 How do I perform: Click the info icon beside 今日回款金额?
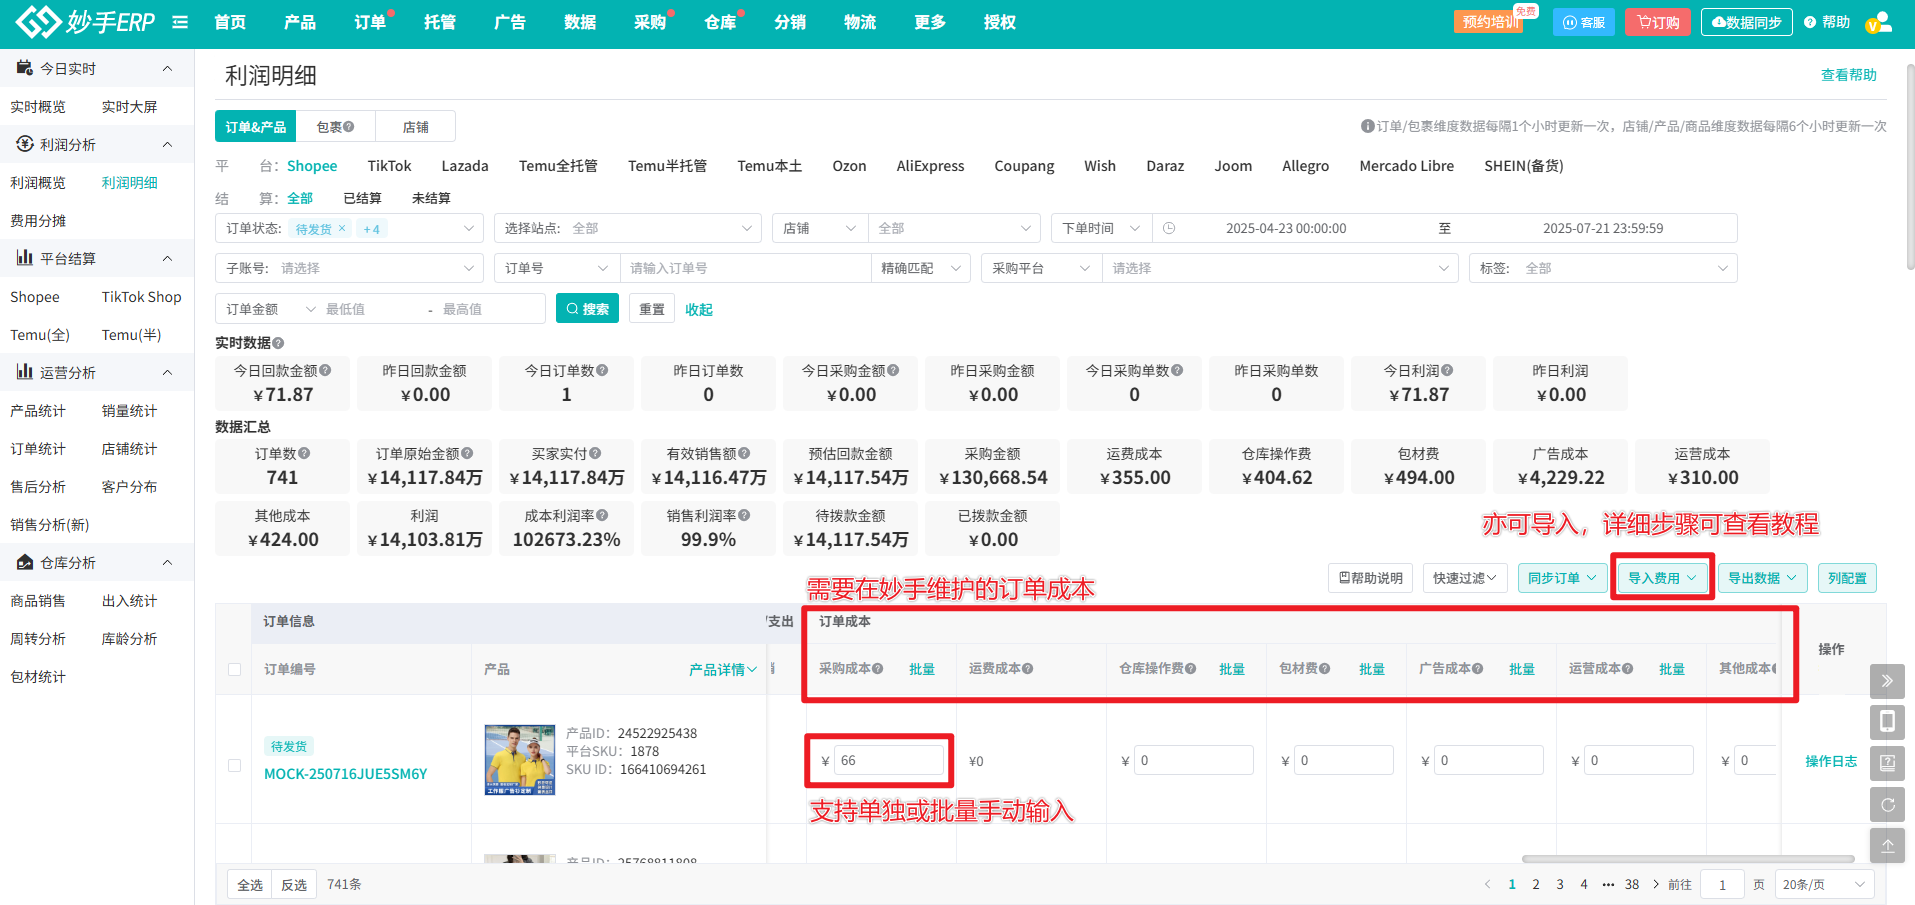(x=325, y=370)
